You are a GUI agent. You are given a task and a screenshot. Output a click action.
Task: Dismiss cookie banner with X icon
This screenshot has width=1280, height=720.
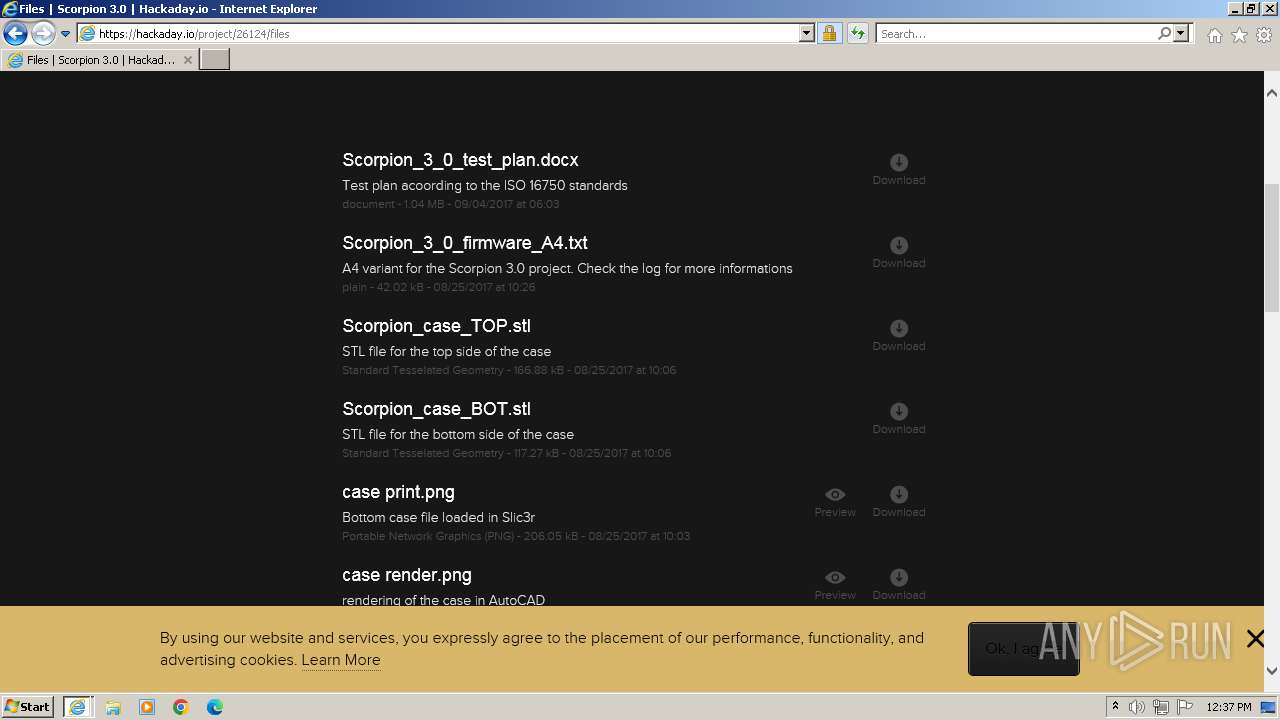[x=1255, y=638]
